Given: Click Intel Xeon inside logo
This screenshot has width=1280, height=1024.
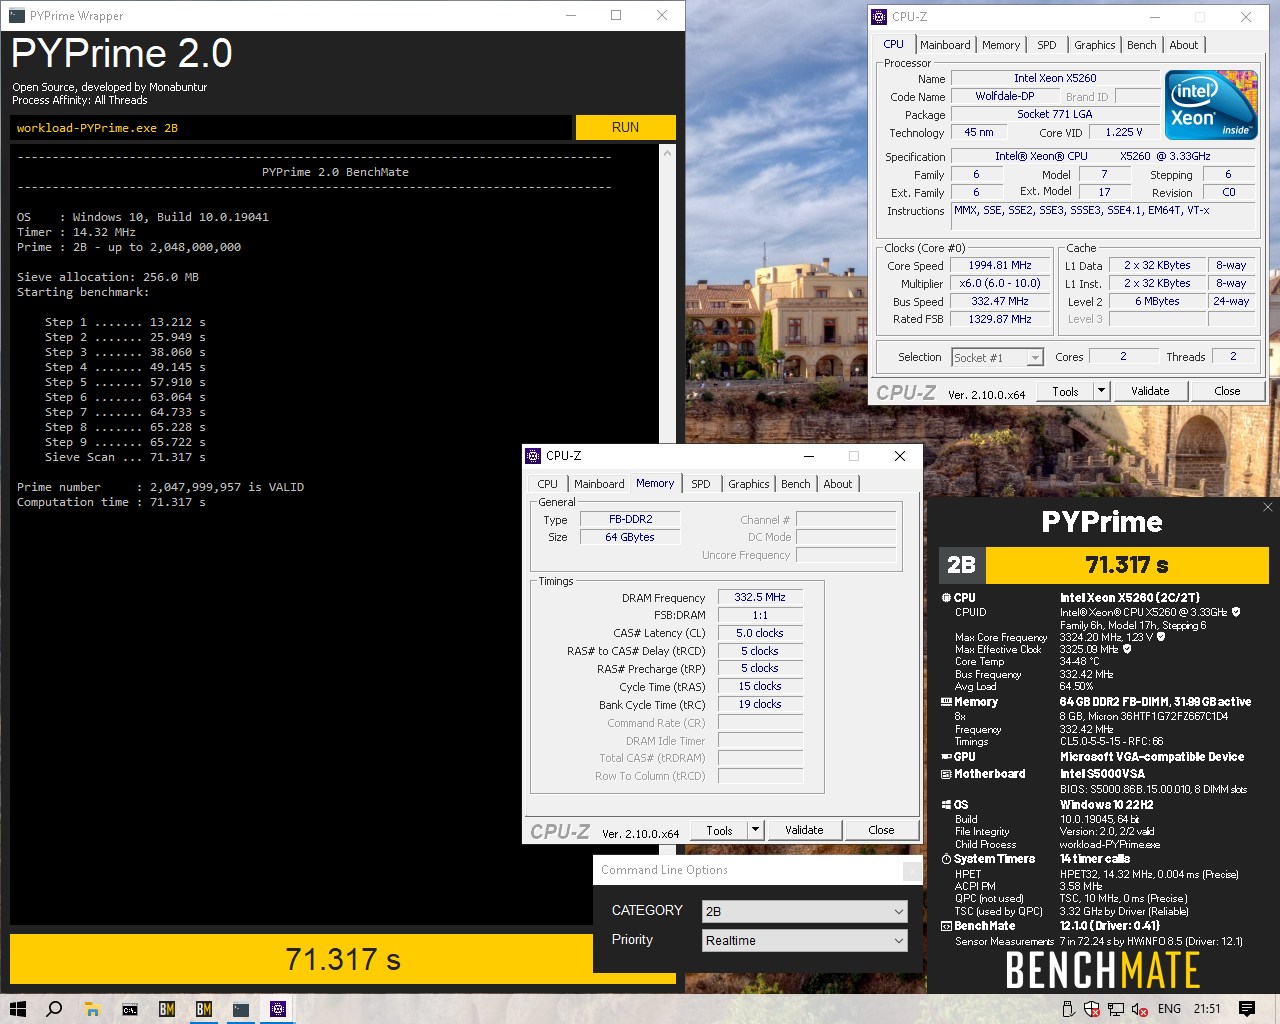Looking at the screenshot, I should coord(1211,104).
